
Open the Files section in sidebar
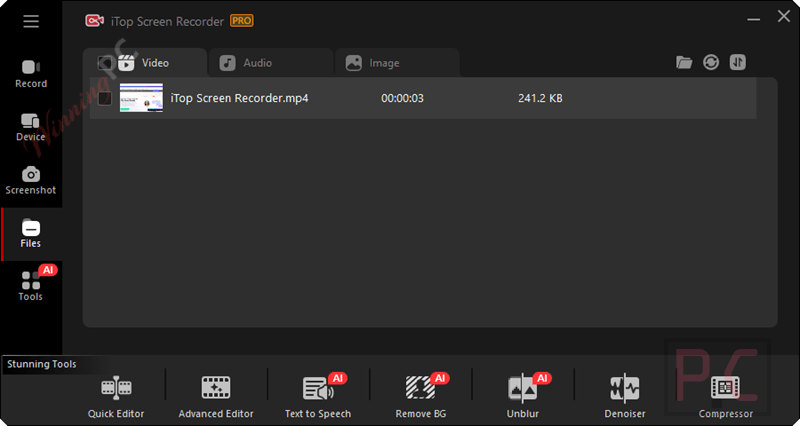31,234
